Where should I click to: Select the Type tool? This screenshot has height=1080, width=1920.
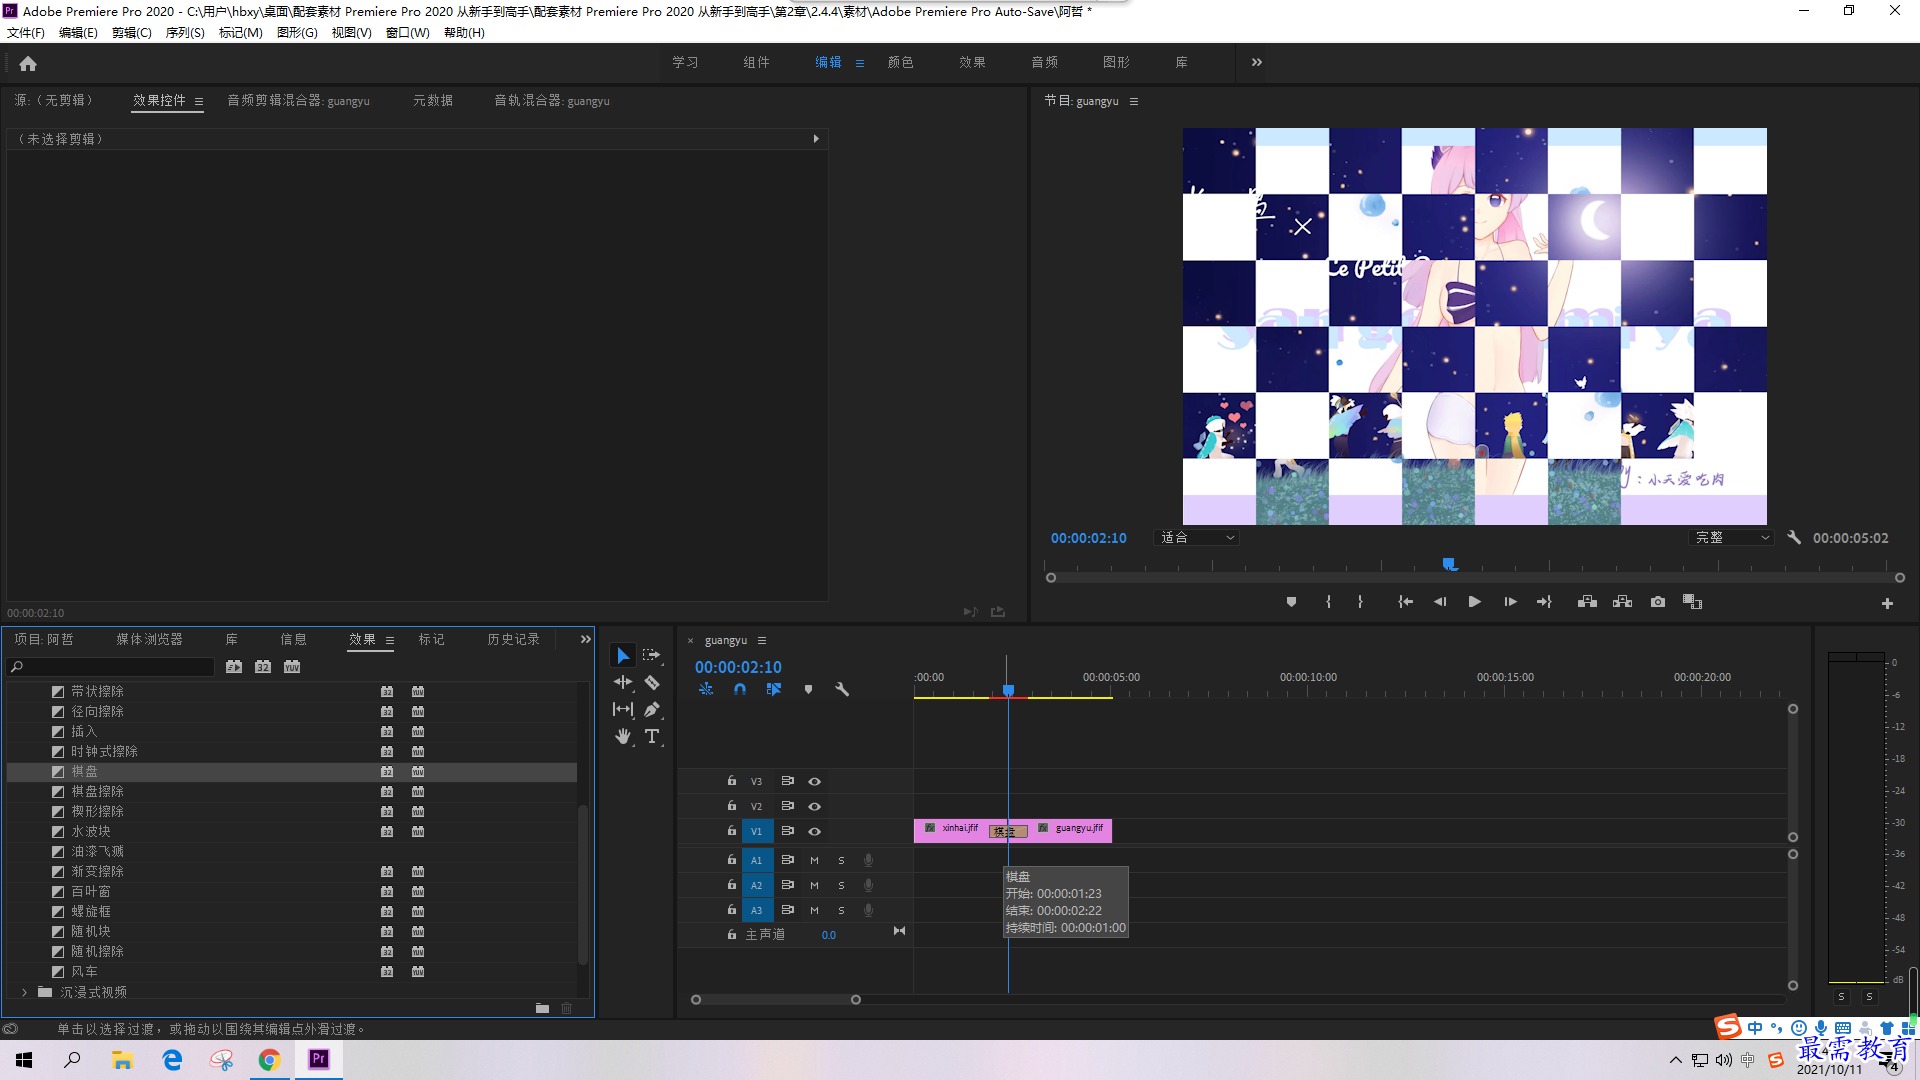[x=652, y=736]
